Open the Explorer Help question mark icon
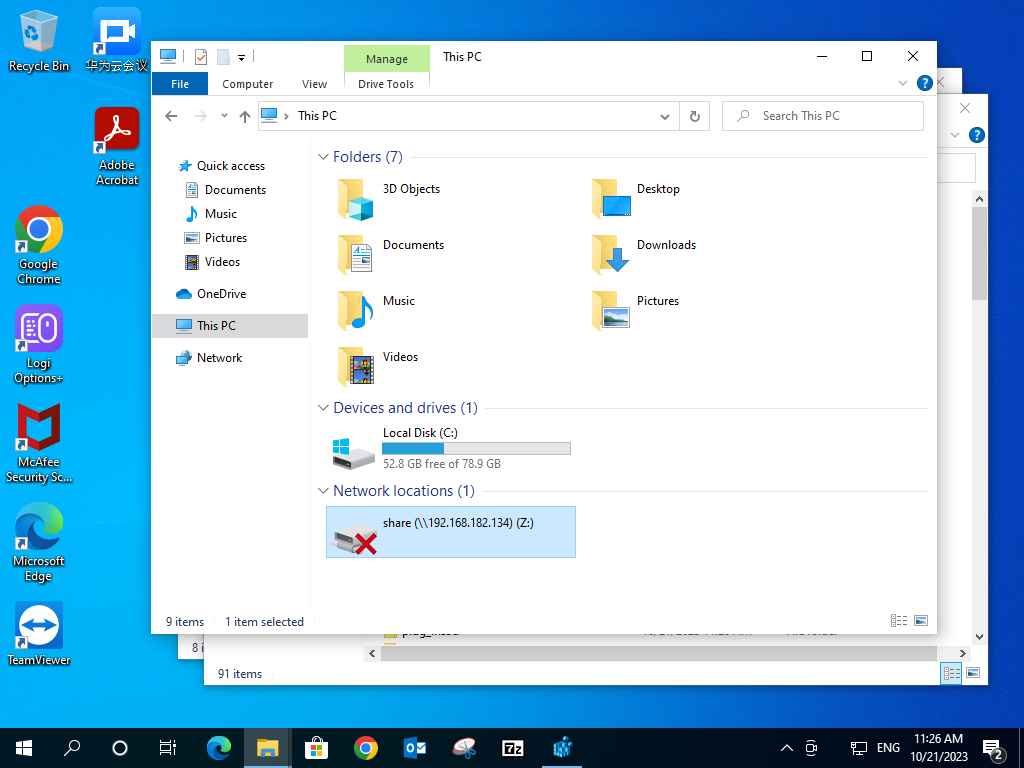Image resolution: width=1024 pixels, height=768 pixels. pyautogui.click(x=925, y=84)
